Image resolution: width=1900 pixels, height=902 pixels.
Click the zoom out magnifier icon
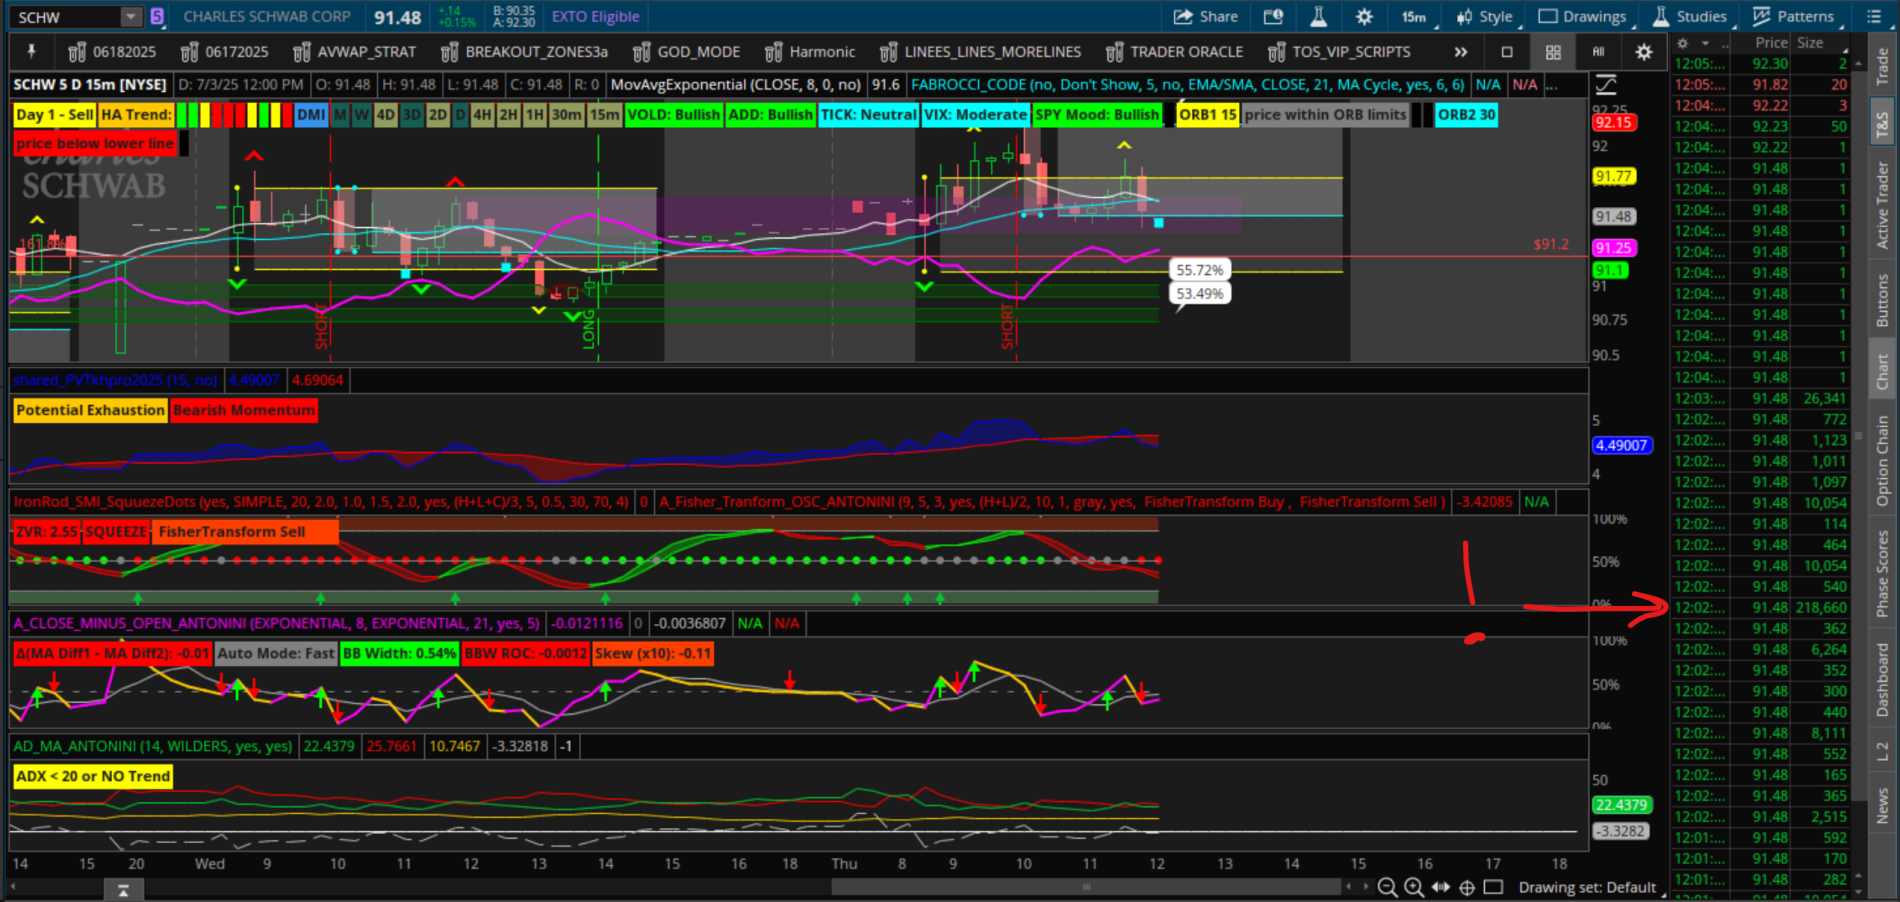[x=1387, y=887]
